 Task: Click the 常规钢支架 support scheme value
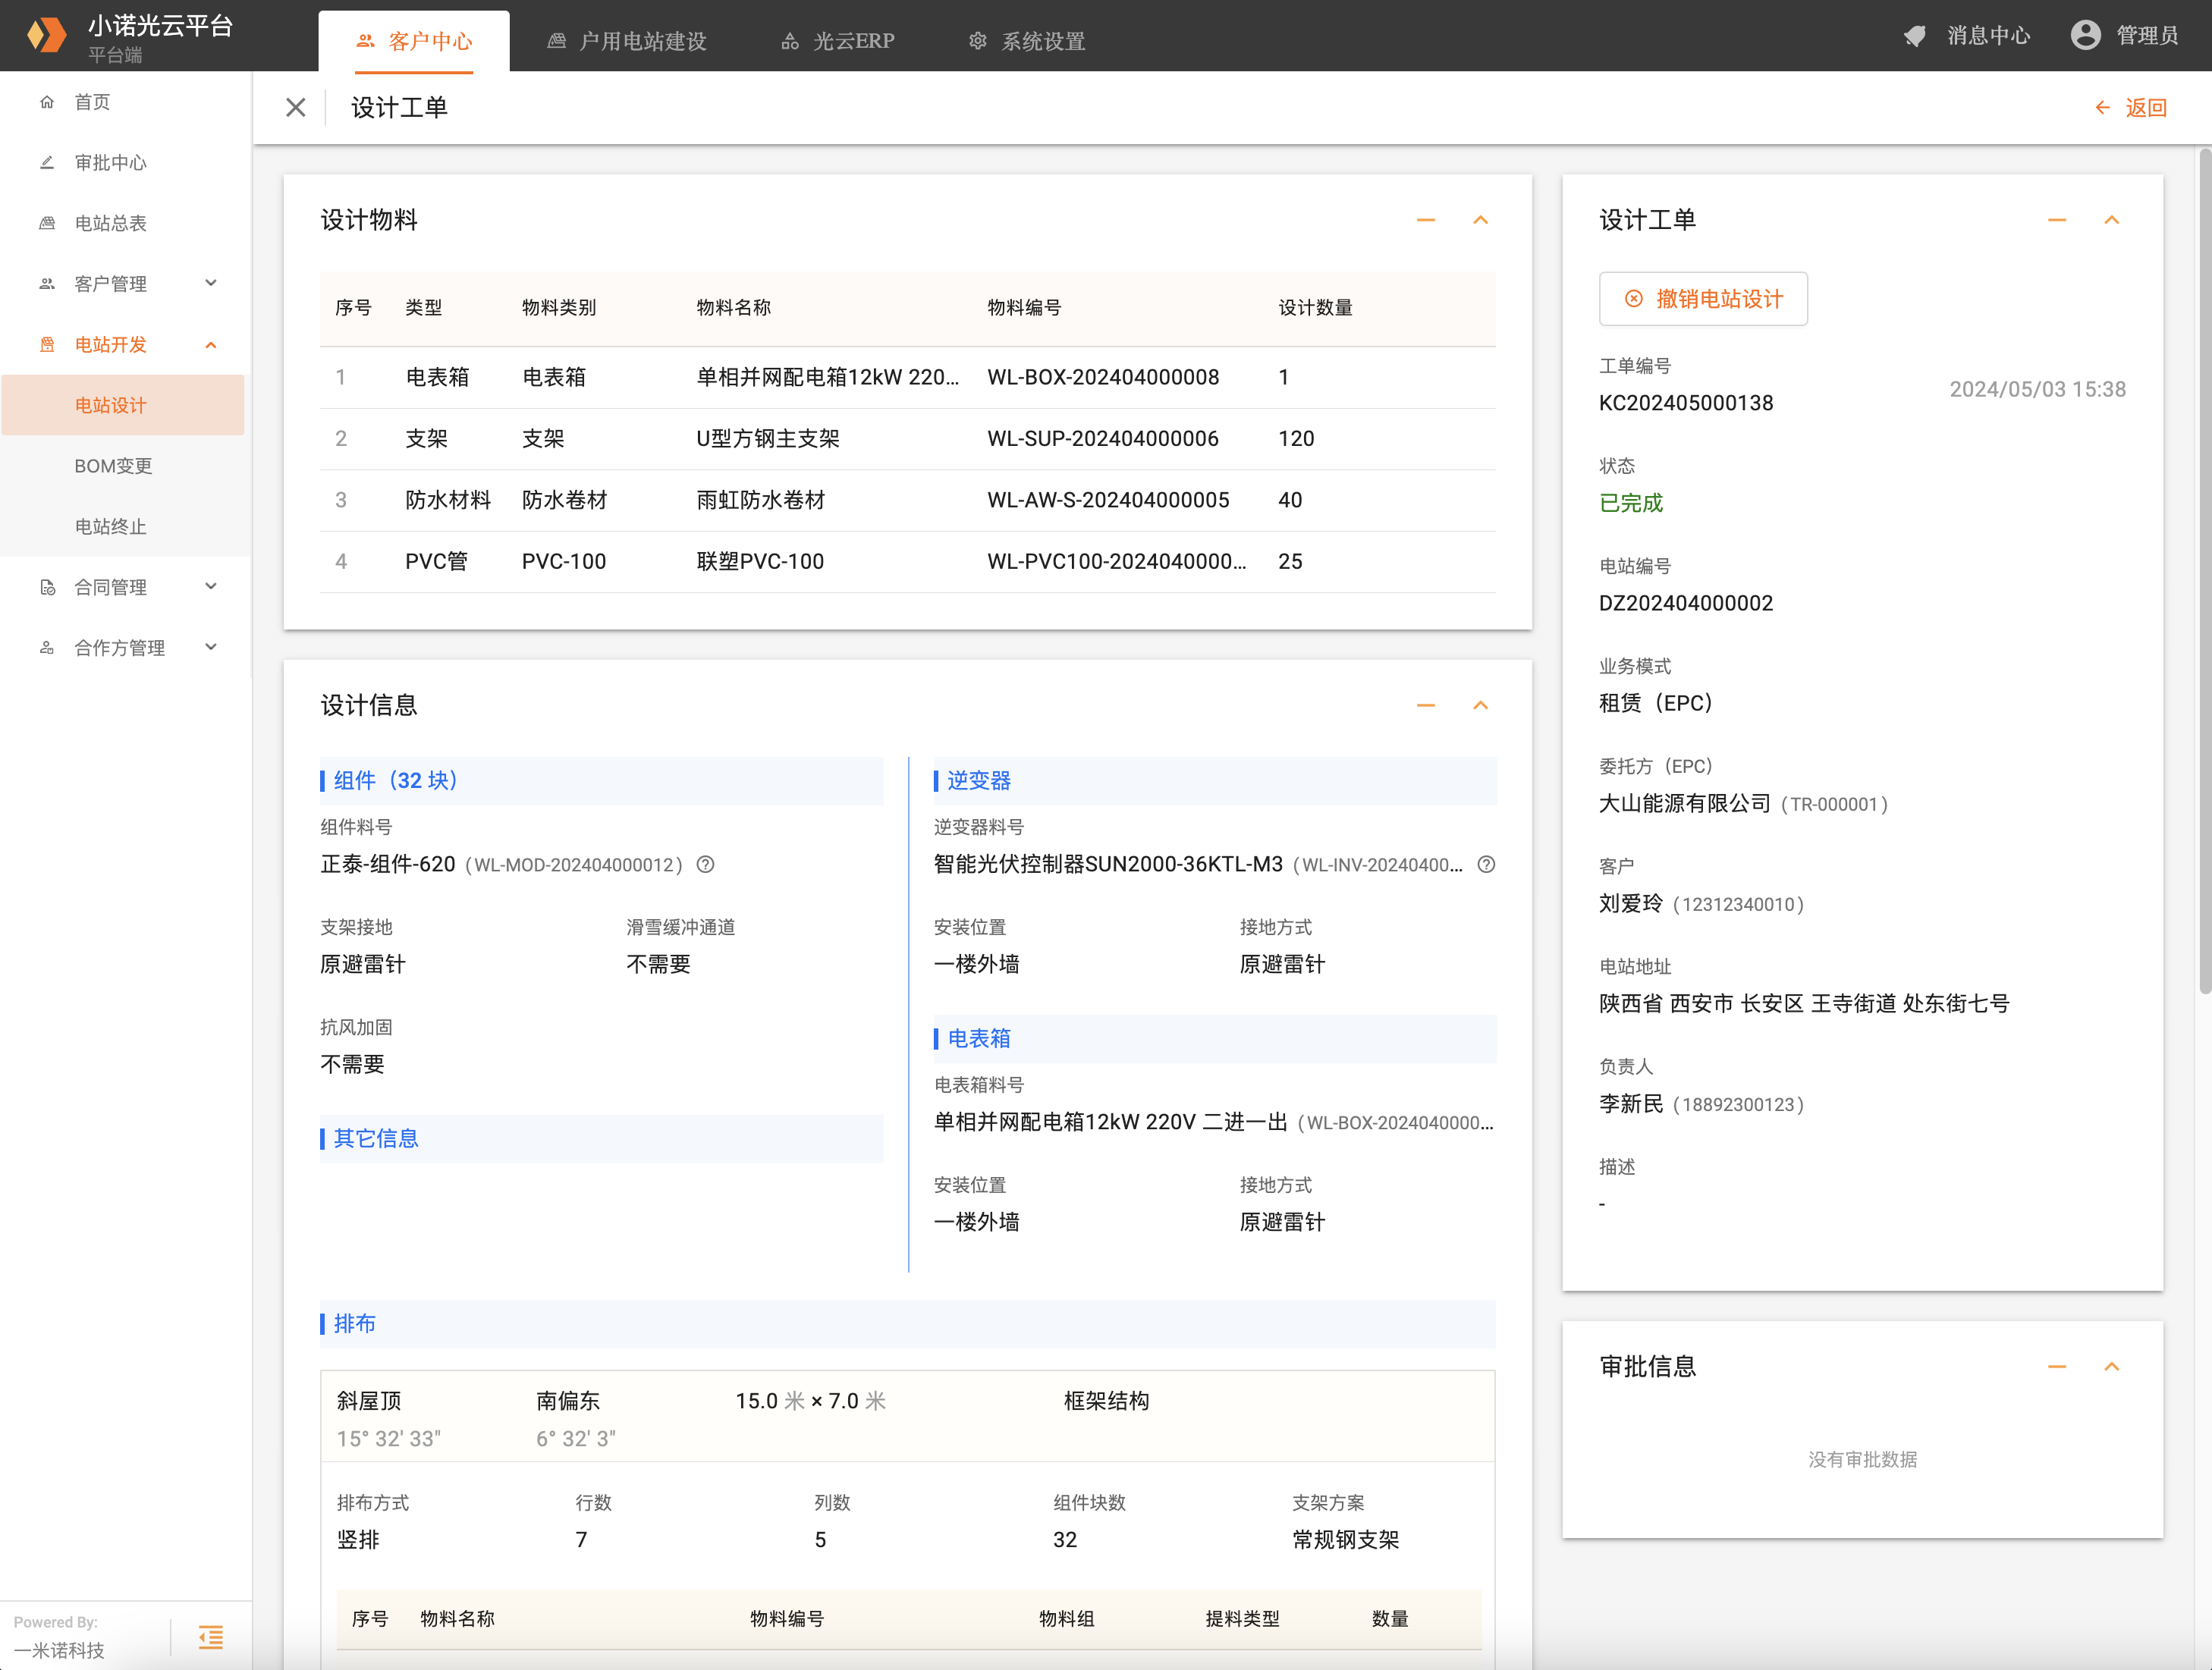(x=1345, y=1539)
